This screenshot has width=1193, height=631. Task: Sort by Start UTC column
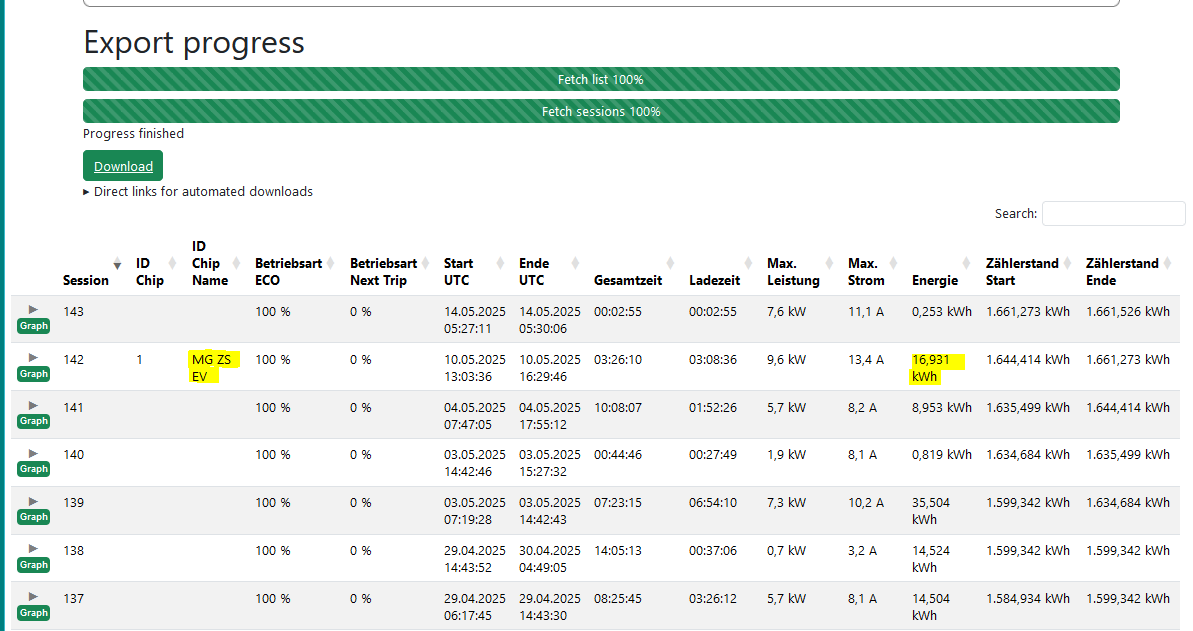(x=459, y=272)
